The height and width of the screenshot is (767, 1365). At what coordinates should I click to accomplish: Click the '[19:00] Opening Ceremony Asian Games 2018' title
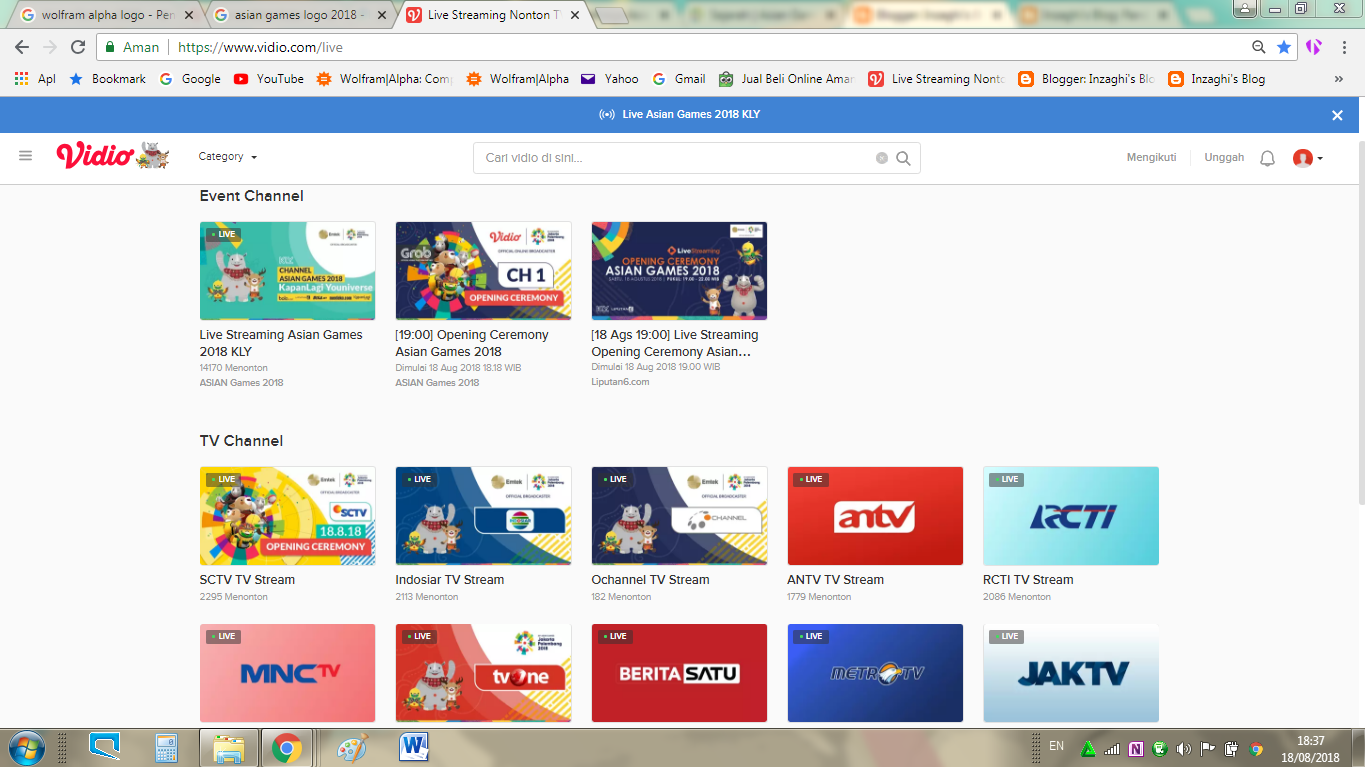[x=472, y=343]
